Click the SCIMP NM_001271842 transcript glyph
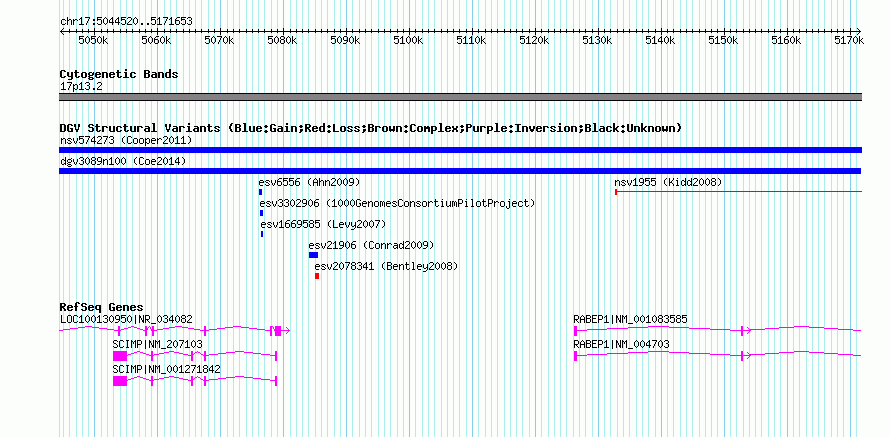This screenshot has width=890, height=437. [195, 381]
